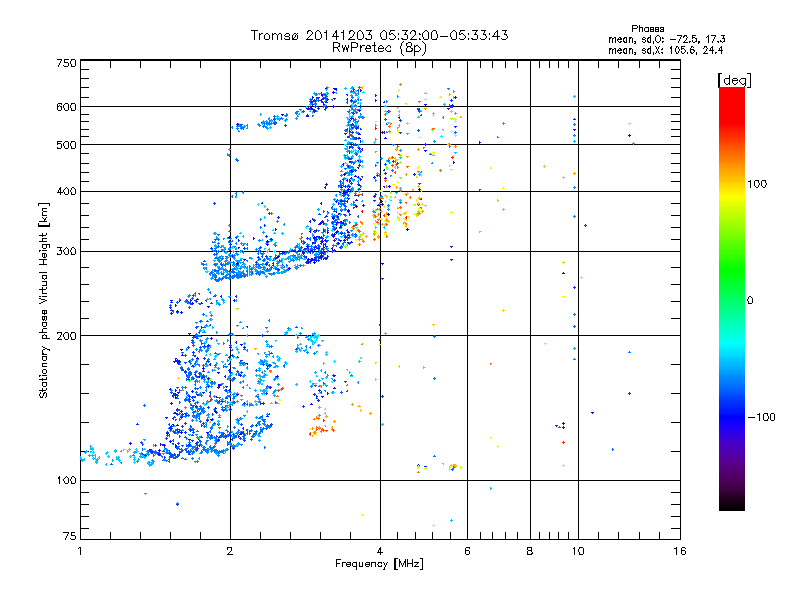Click the y-axis '75' tick label
Viewport: 800px width, 600px height.
tap(70, 536)
